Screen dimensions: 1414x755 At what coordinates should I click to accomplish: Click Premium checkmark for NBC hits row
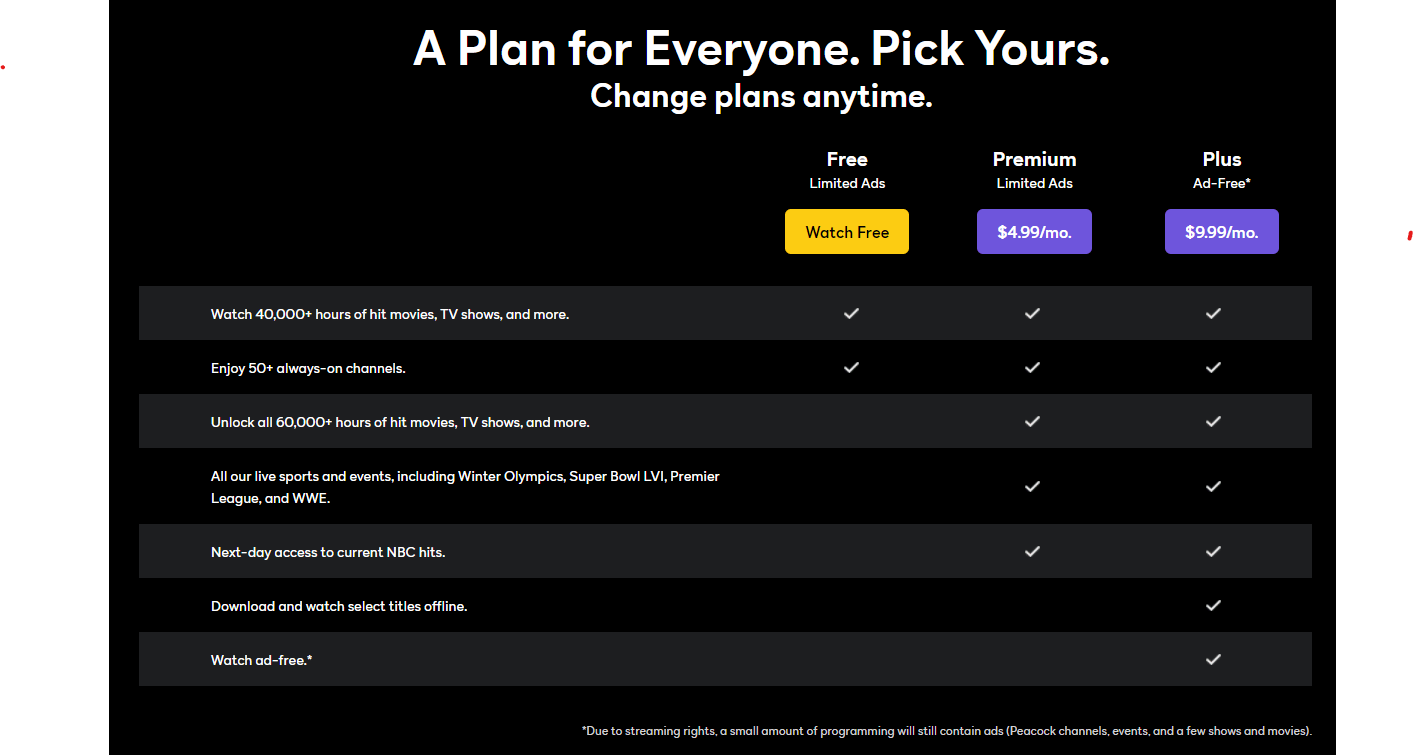pos(1032,551)
